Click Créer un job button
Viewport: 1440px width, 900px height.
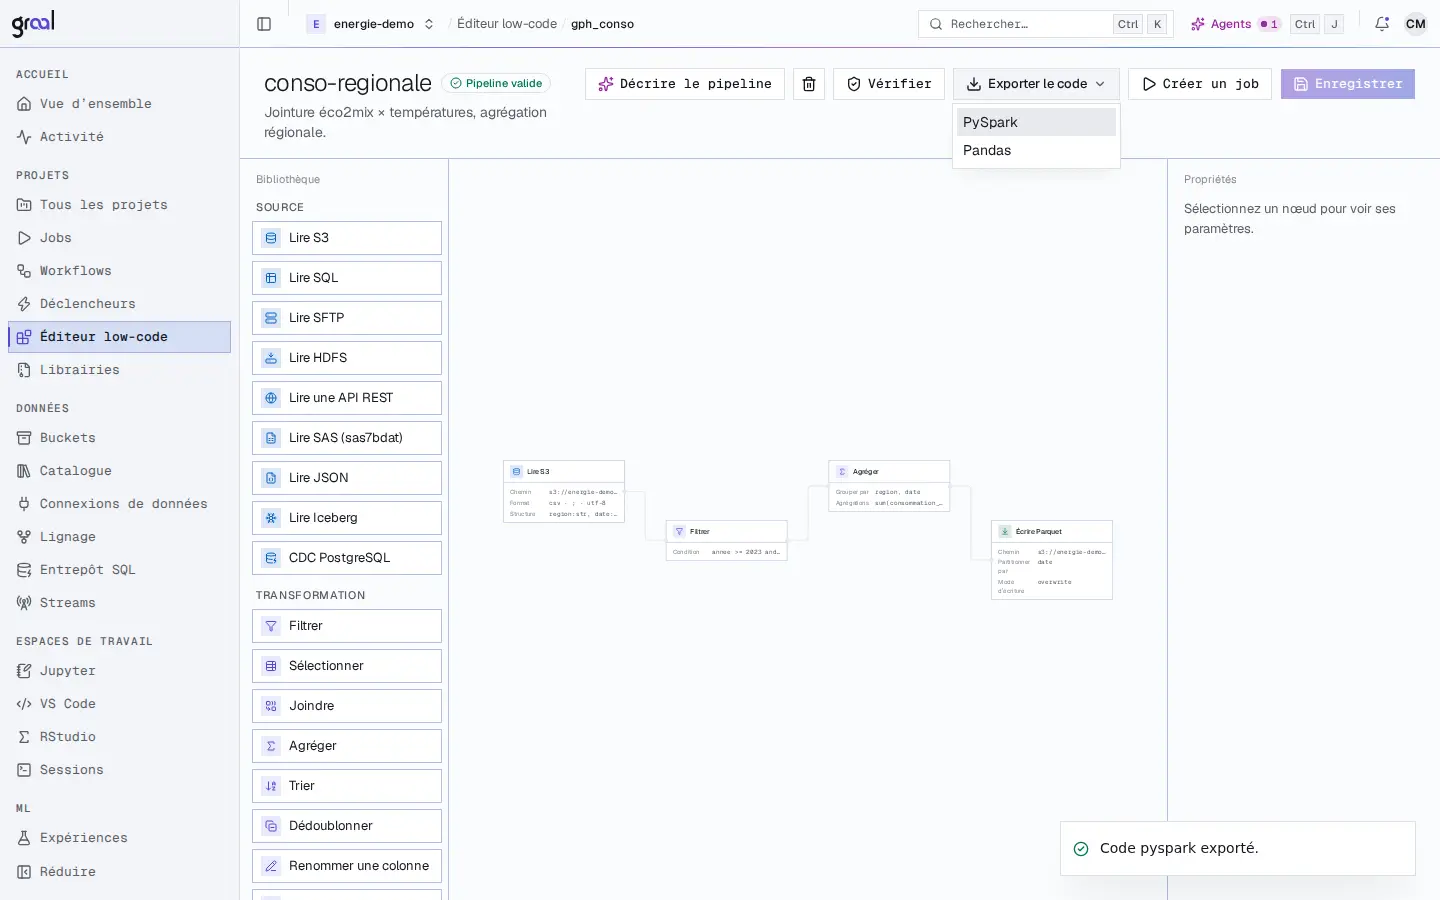(1200, 84)
